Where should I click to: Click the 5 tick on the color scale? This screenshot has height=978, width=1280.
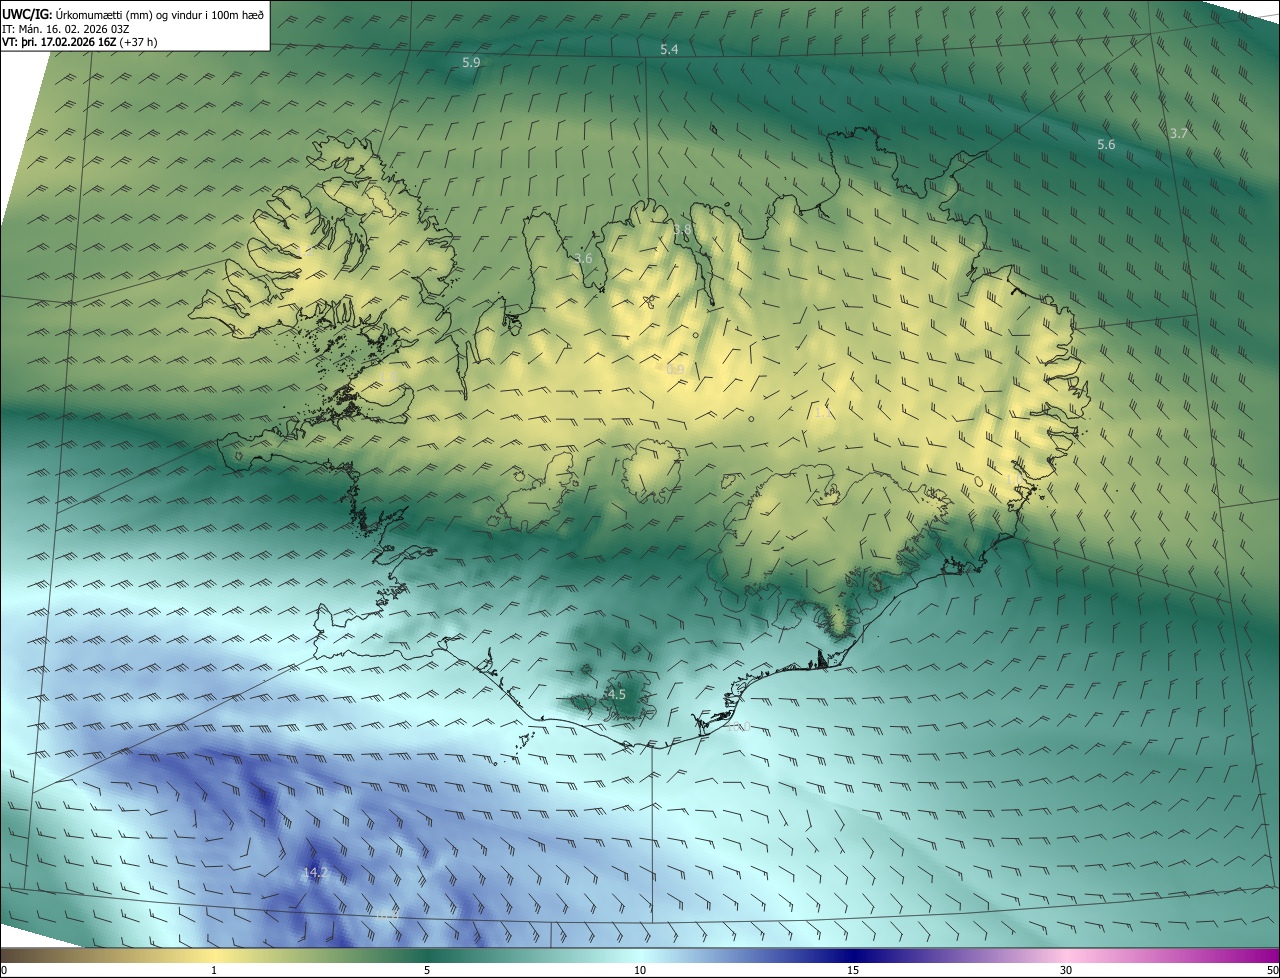coord(427,970)
